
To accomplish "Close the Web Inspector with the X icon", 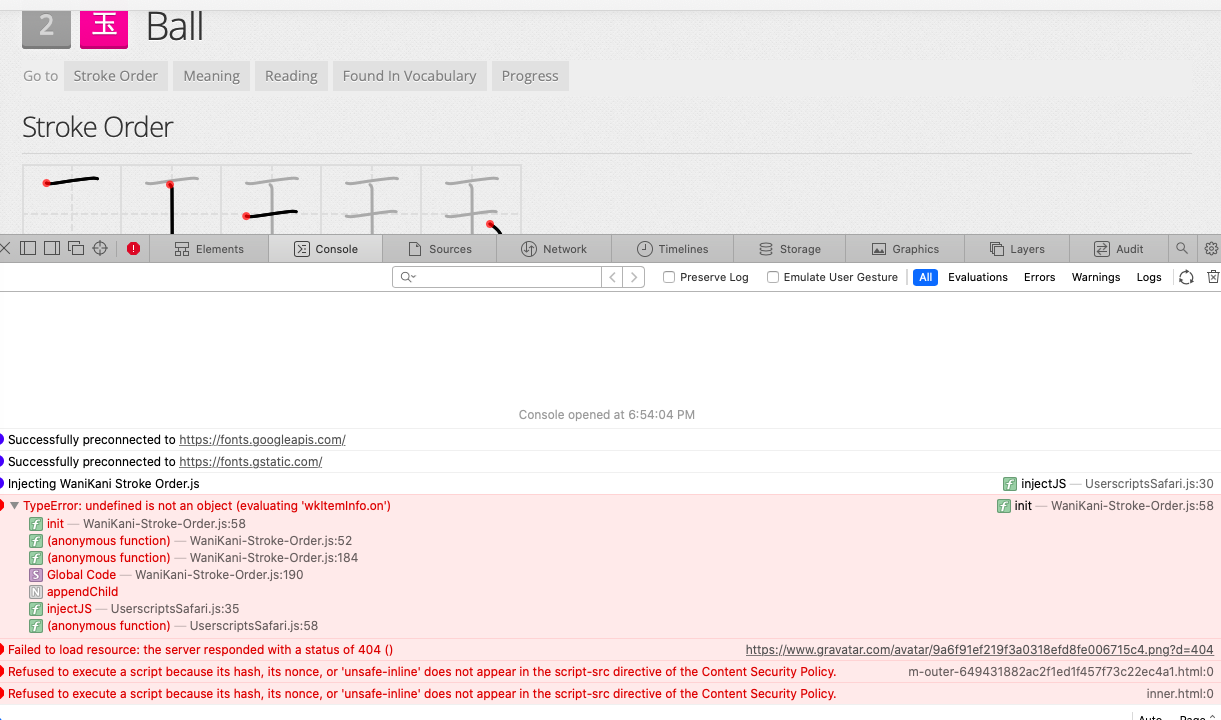I will 5,248.
